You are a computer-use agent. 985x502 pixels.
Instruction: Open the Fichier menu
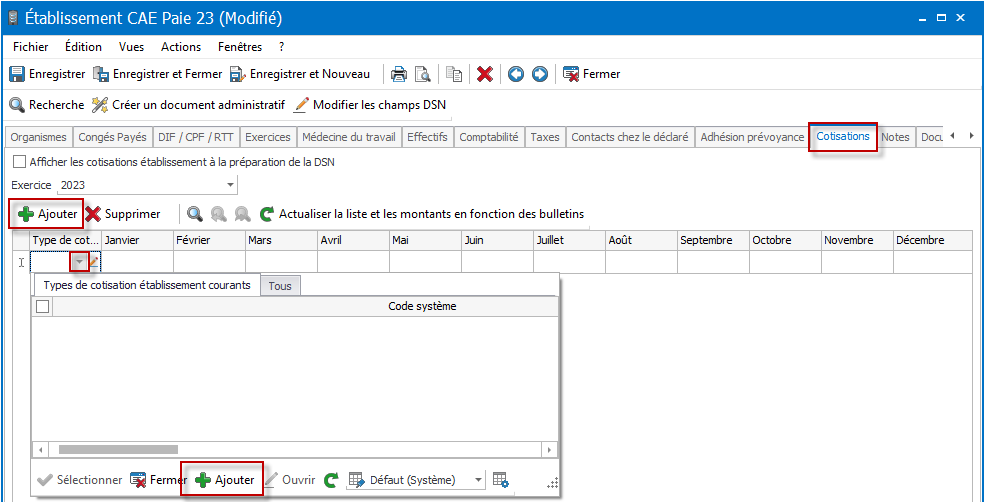coord(30,47)
